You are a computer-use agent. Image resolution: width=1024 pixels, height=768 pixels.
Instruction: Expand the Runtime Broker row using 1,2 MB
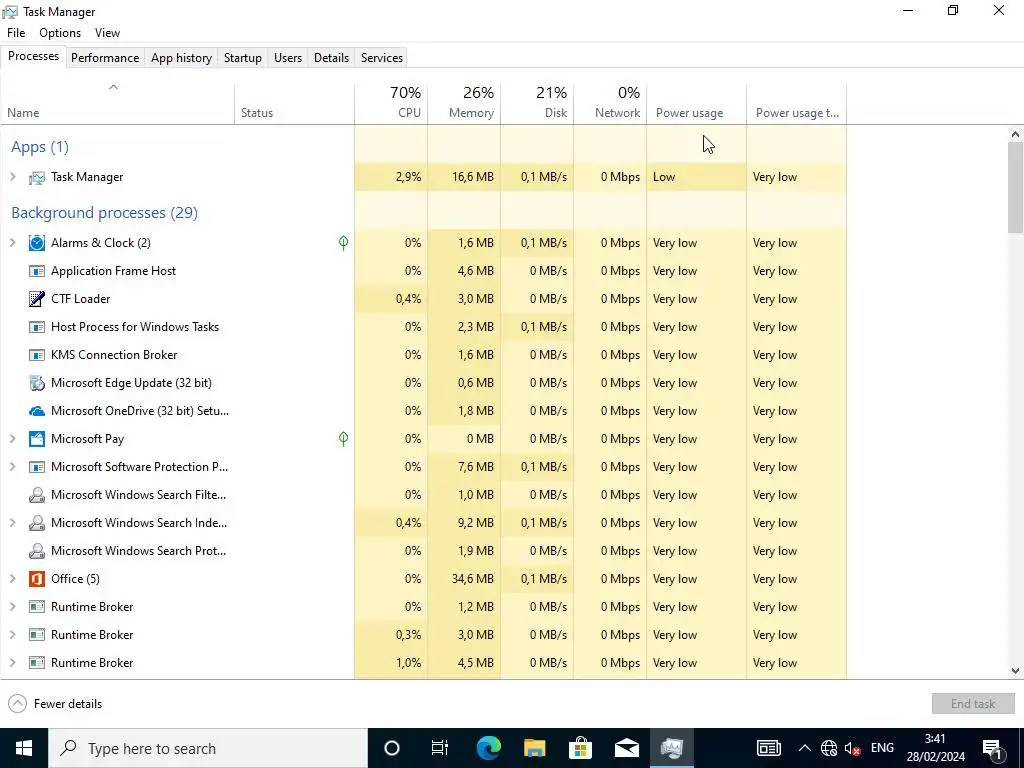pos(12,607)
